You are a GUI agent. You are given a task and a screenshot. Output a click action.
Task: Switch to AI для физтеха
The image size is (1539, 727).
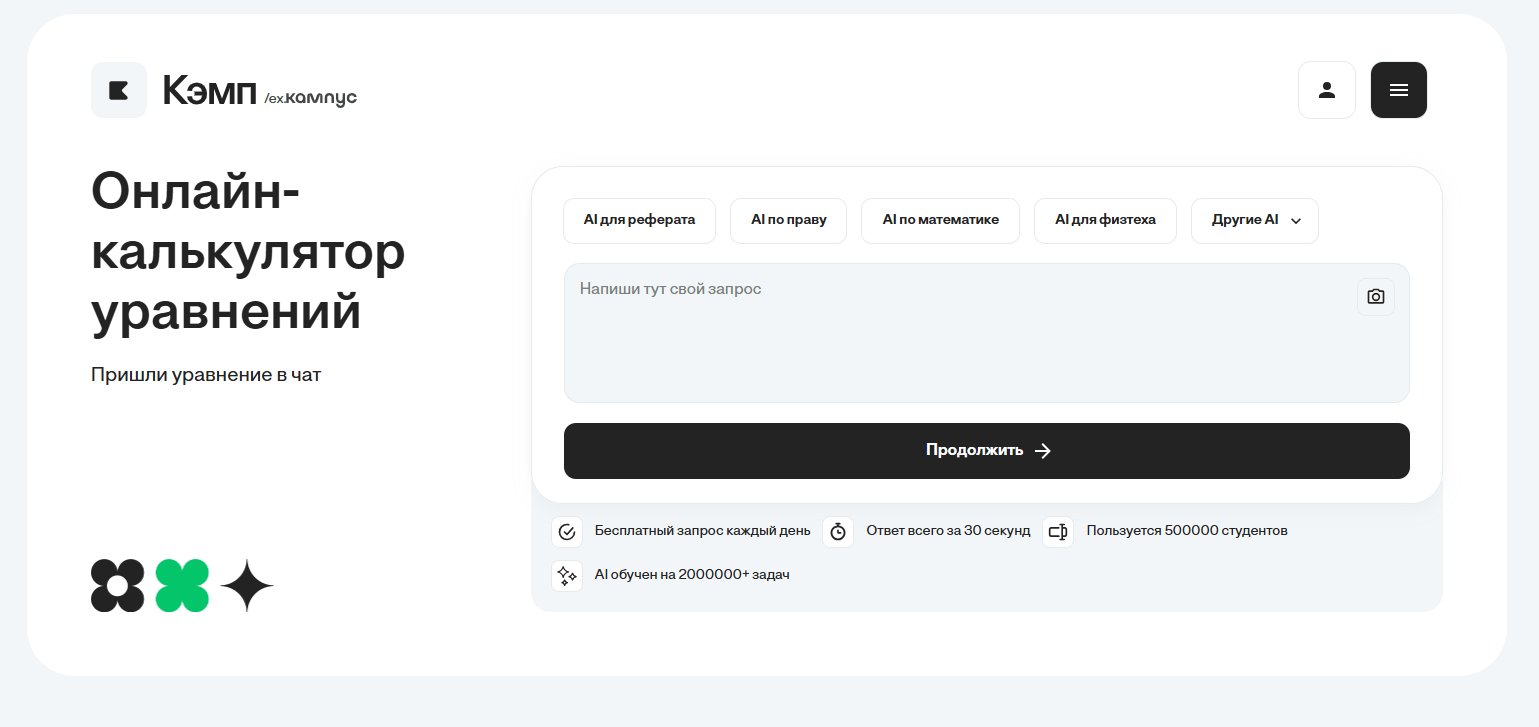(x=1105, y=220)
